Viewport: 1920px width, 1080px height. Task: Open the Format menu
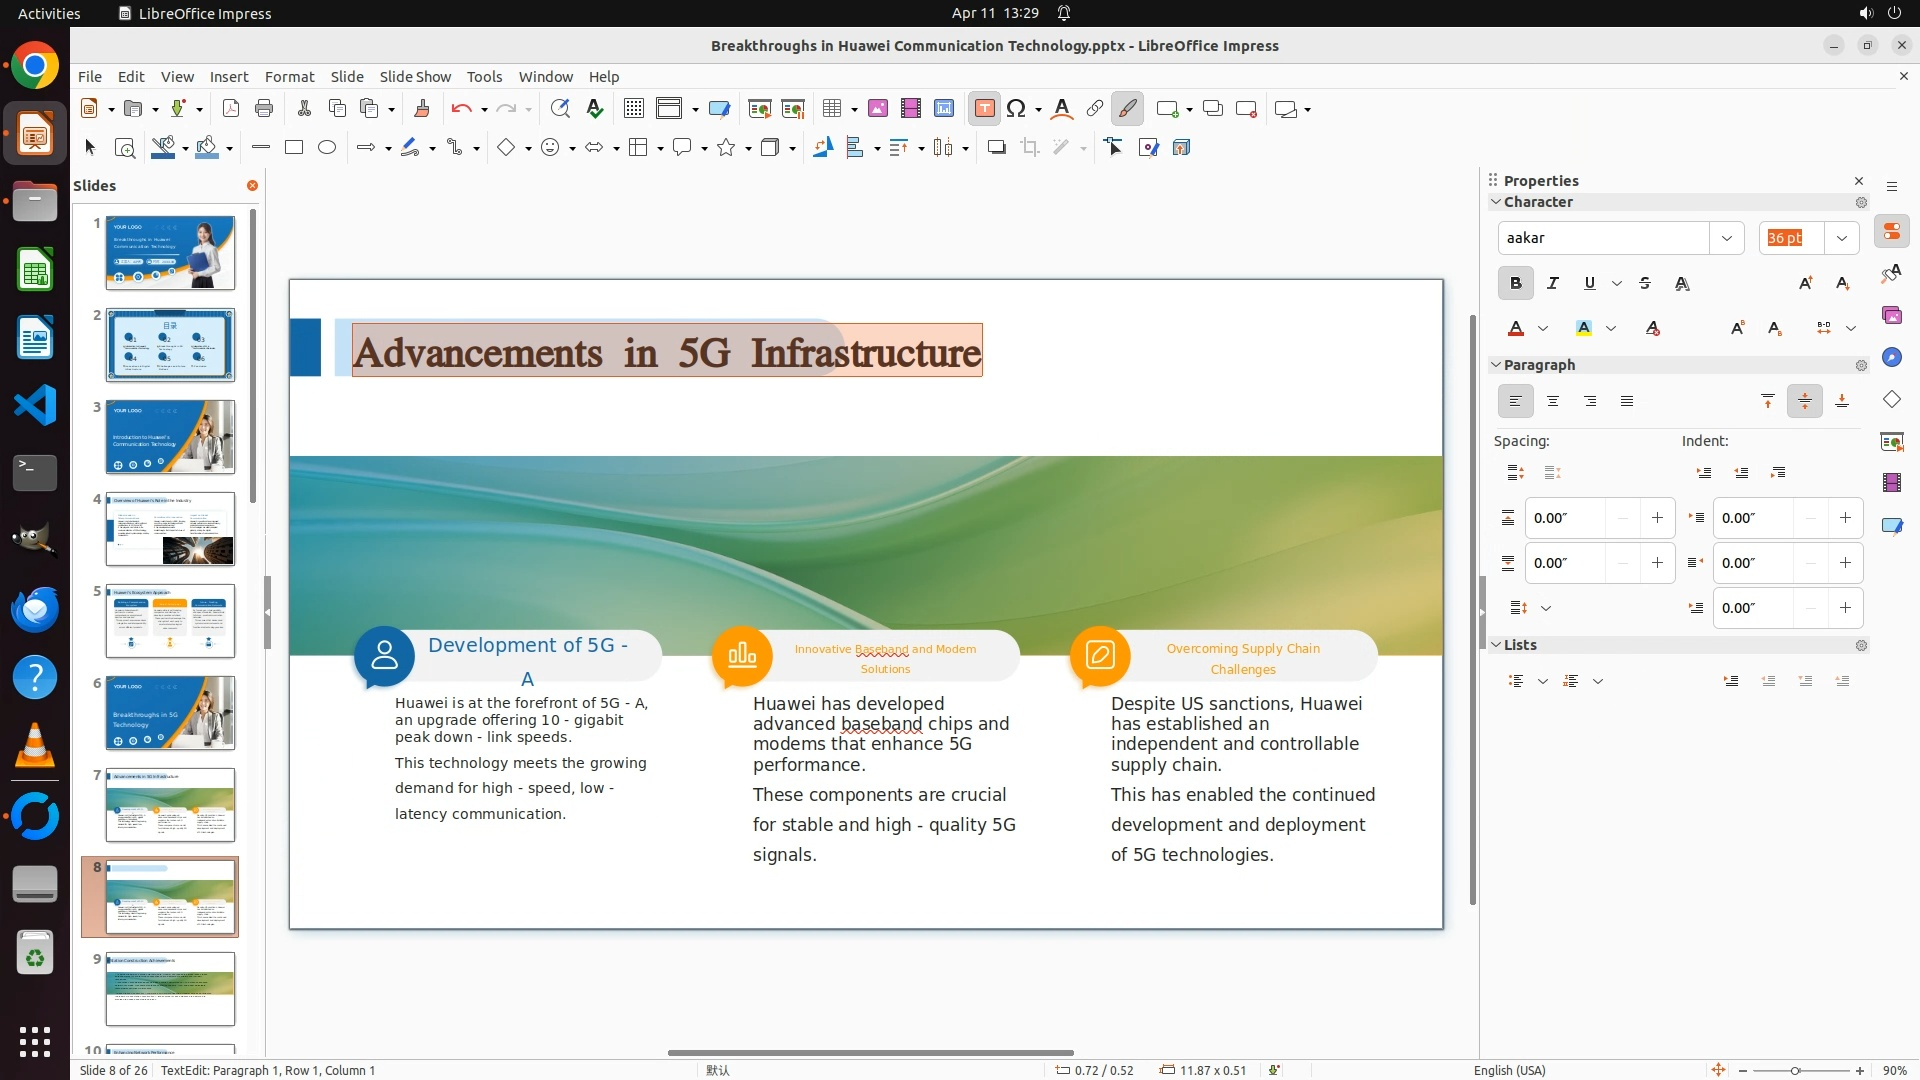click(289, 77)
